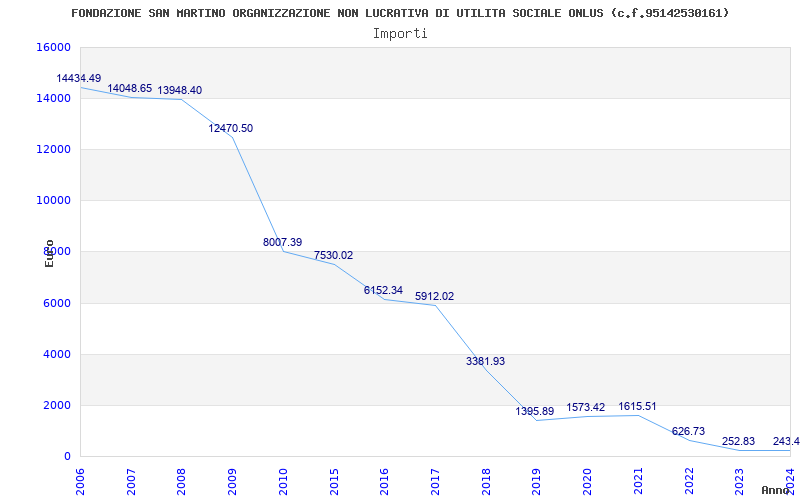800x500 pixels.
Task: Select the data label 1573.42
Action: point(586,407)
